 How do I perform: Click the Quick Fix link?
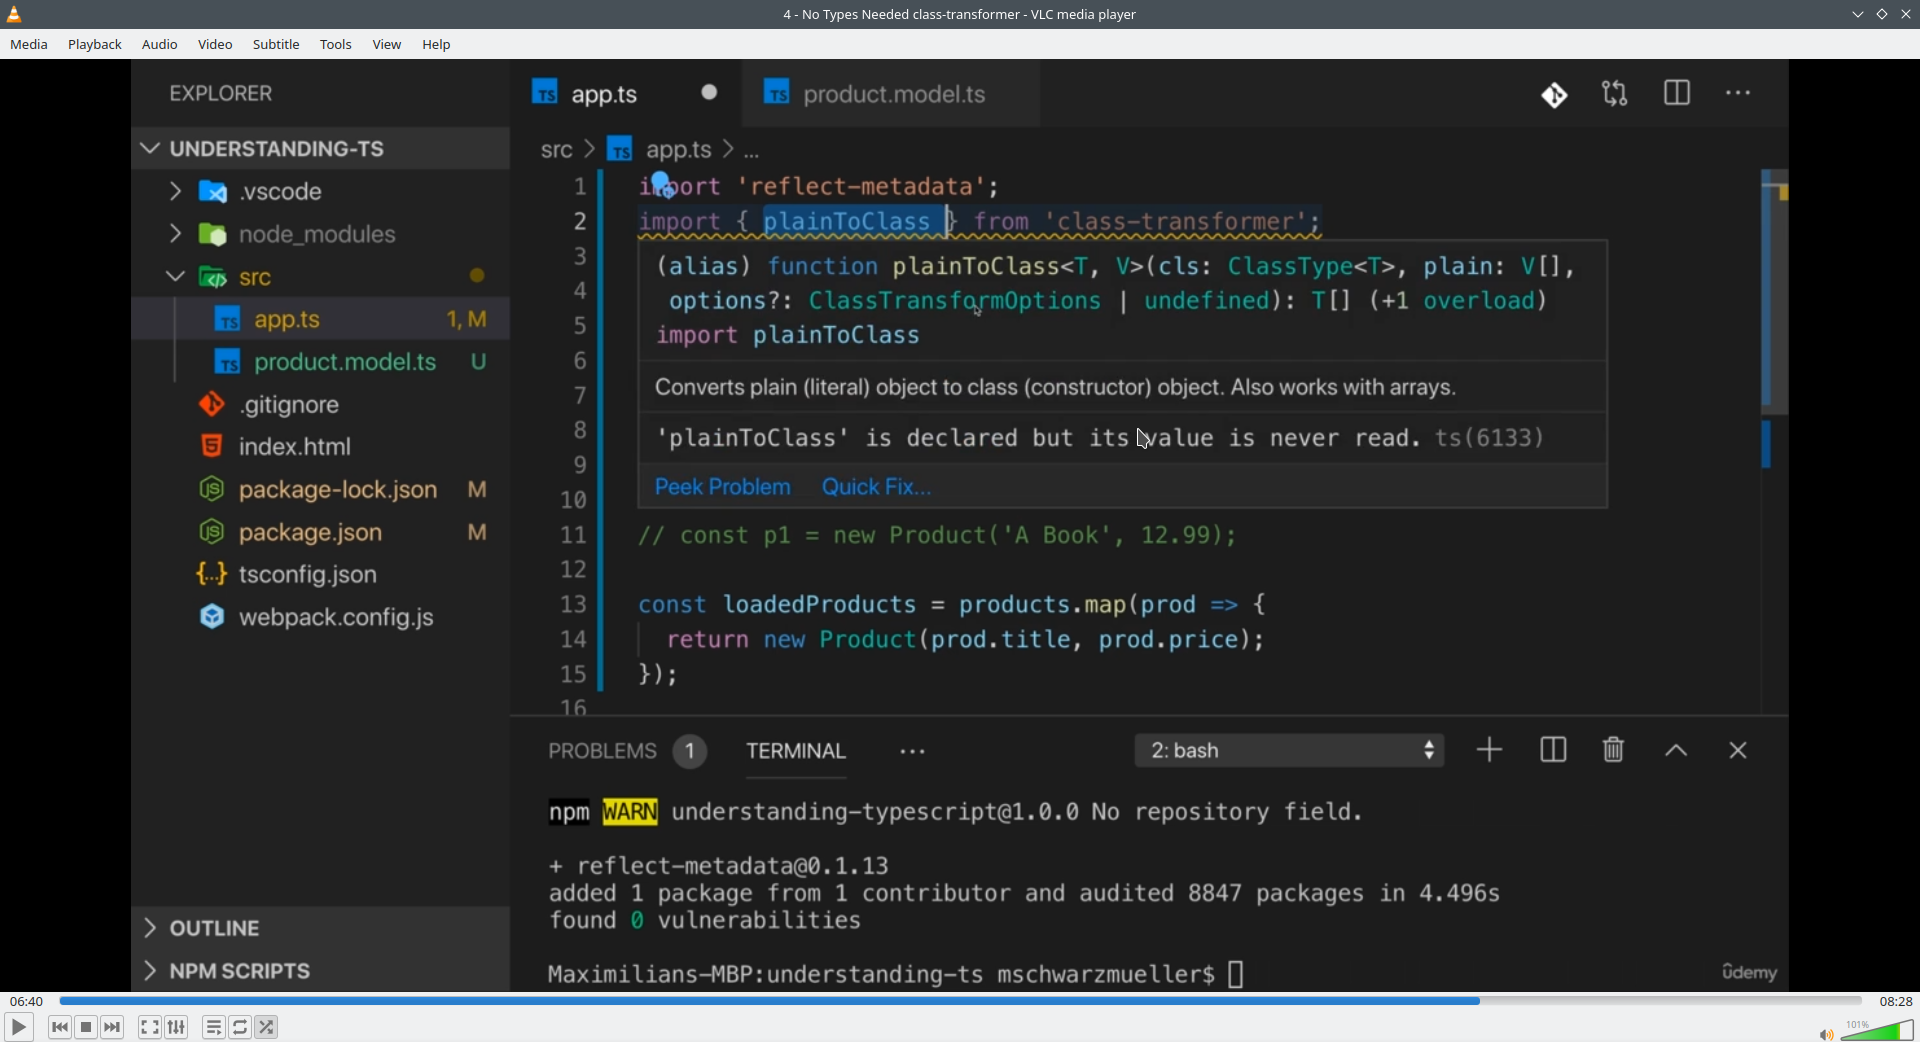tap(876, 487)
